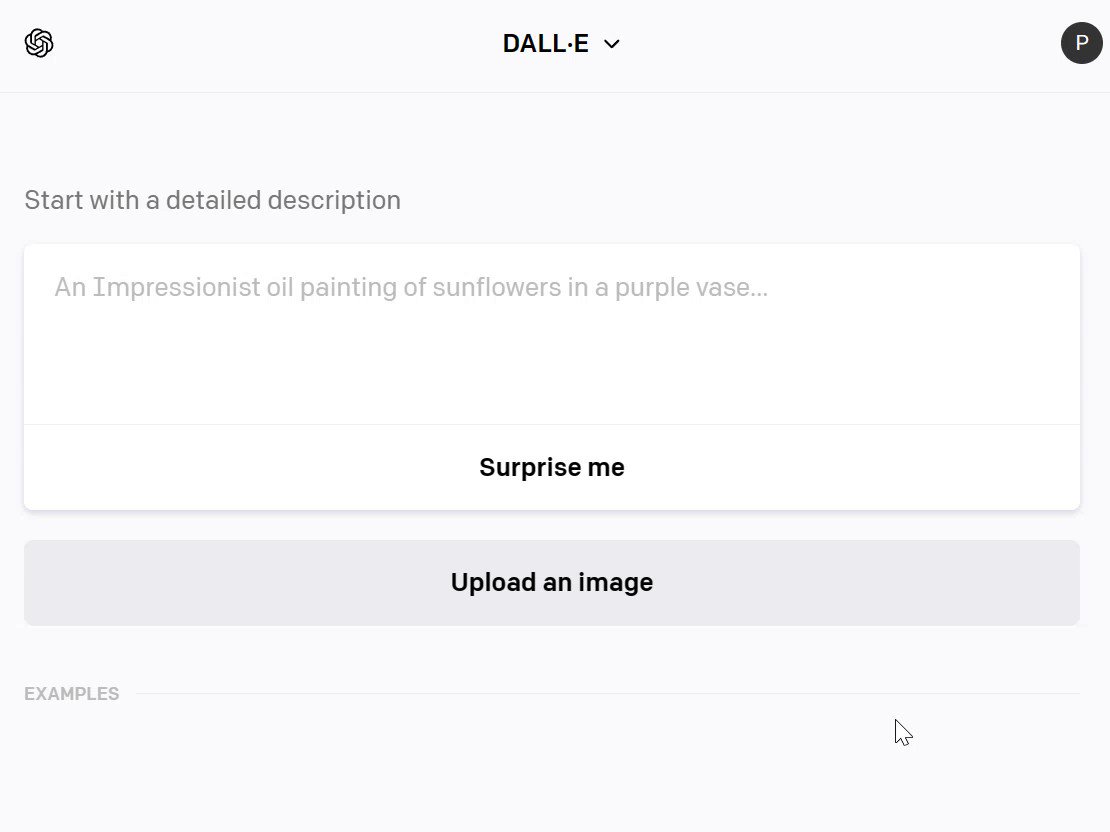Select the DALL·E product name in the header
The width and height of the screenshot is (1110, 832).
546,44
